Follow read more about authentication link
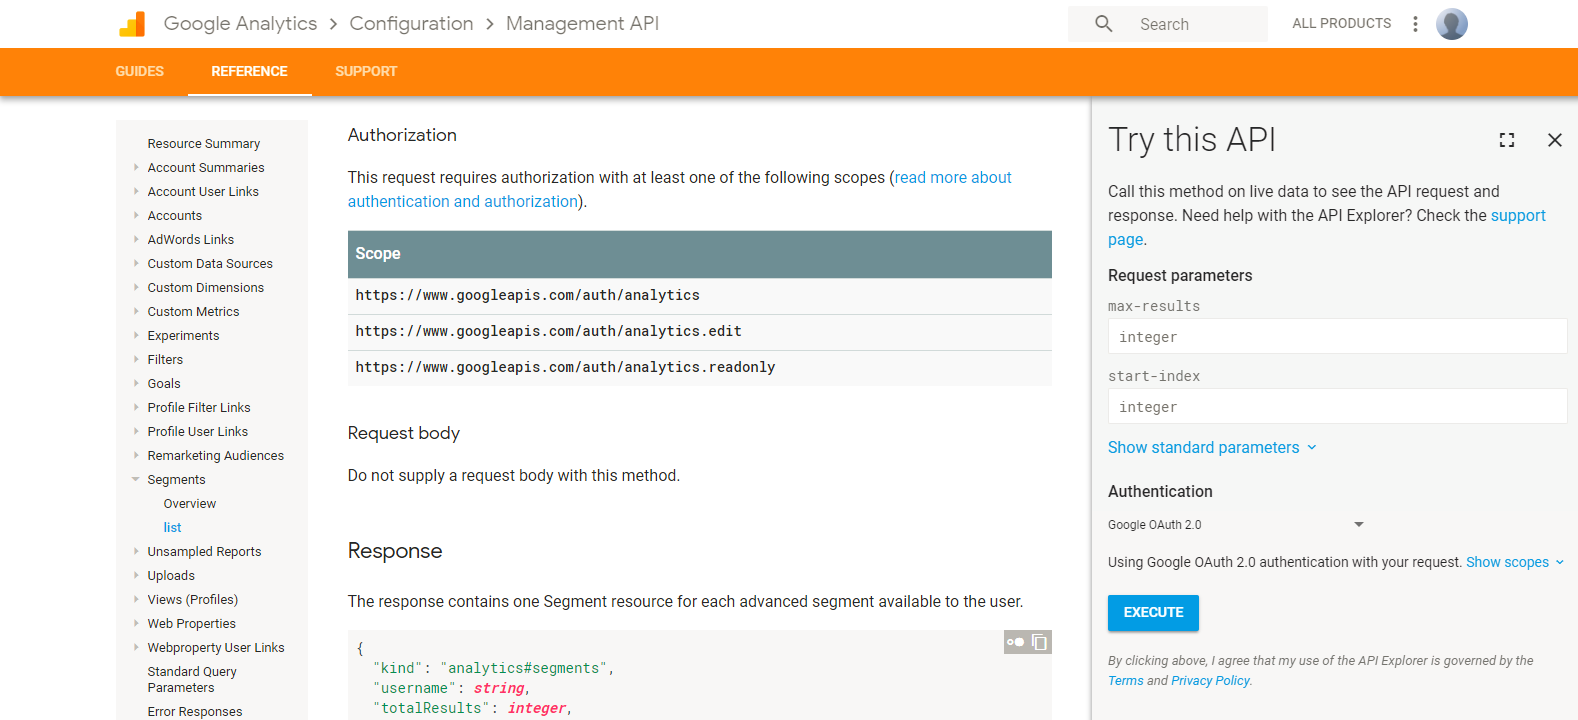The image size is (1578, 720). pos(680,189)
